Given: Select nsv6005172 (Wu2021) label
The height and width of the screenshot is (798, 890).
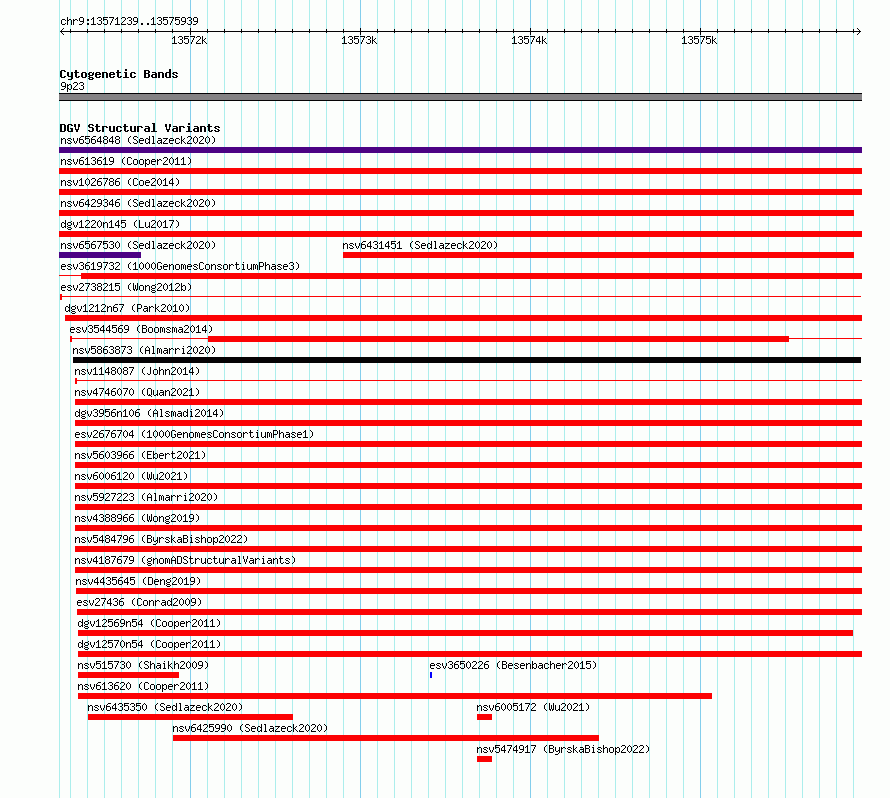Looking at the screenshot, I should click(x=533, y=707).
